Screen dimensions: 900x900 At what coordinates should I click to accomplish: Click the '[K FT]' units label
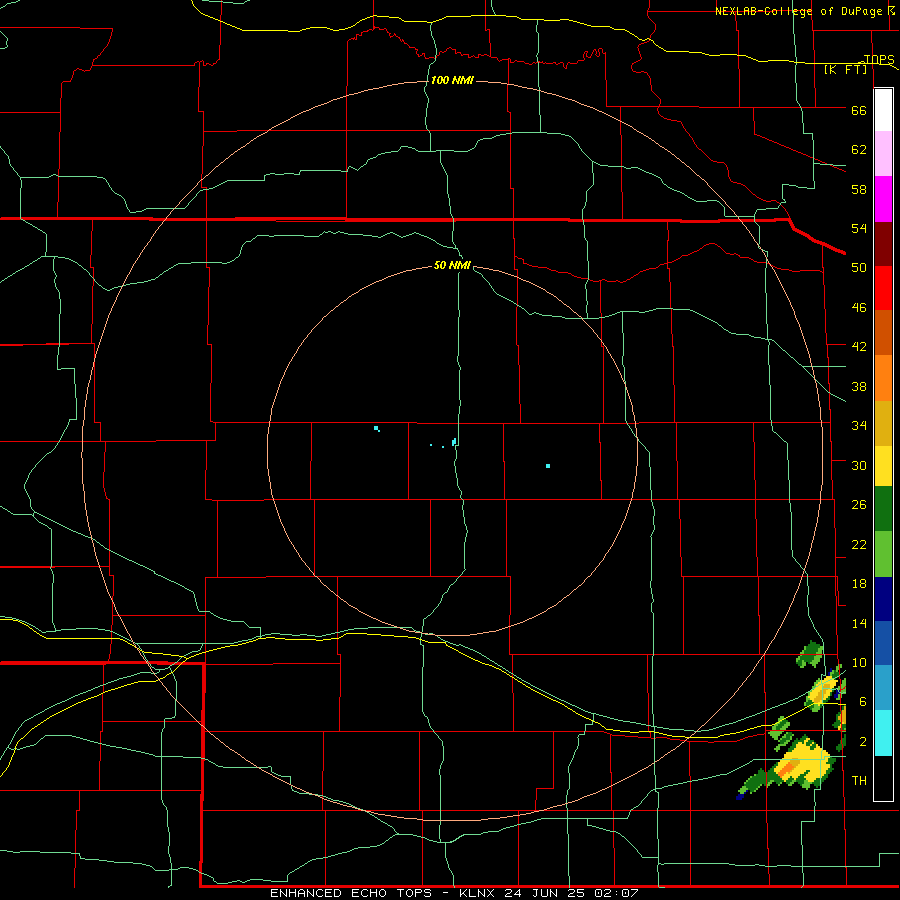845,70
